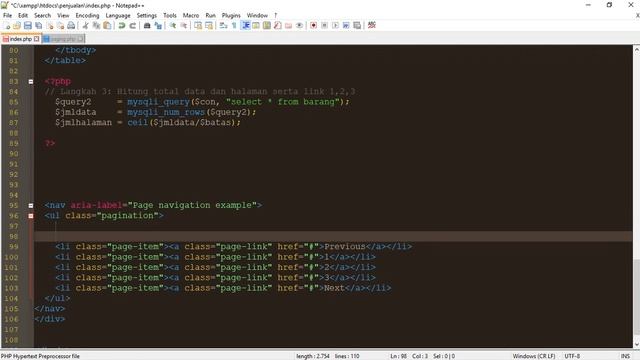The image size is (640, 360).
Task: Click the editor scrollbar up arrow
Action: pos(636,49)
